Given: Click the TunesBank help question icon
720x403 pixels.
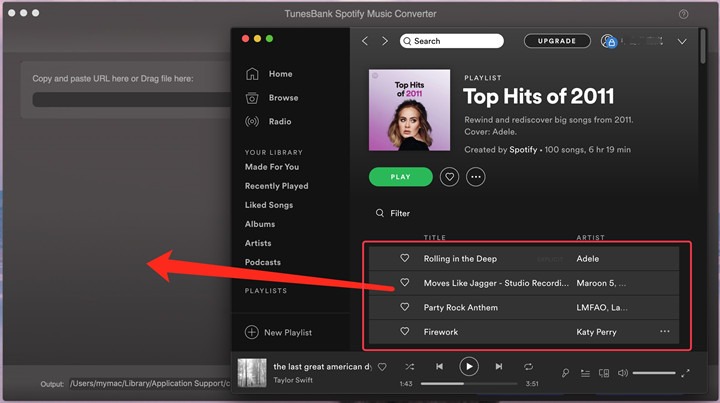Looking at the screenshot, I should (x=684, y=14).
